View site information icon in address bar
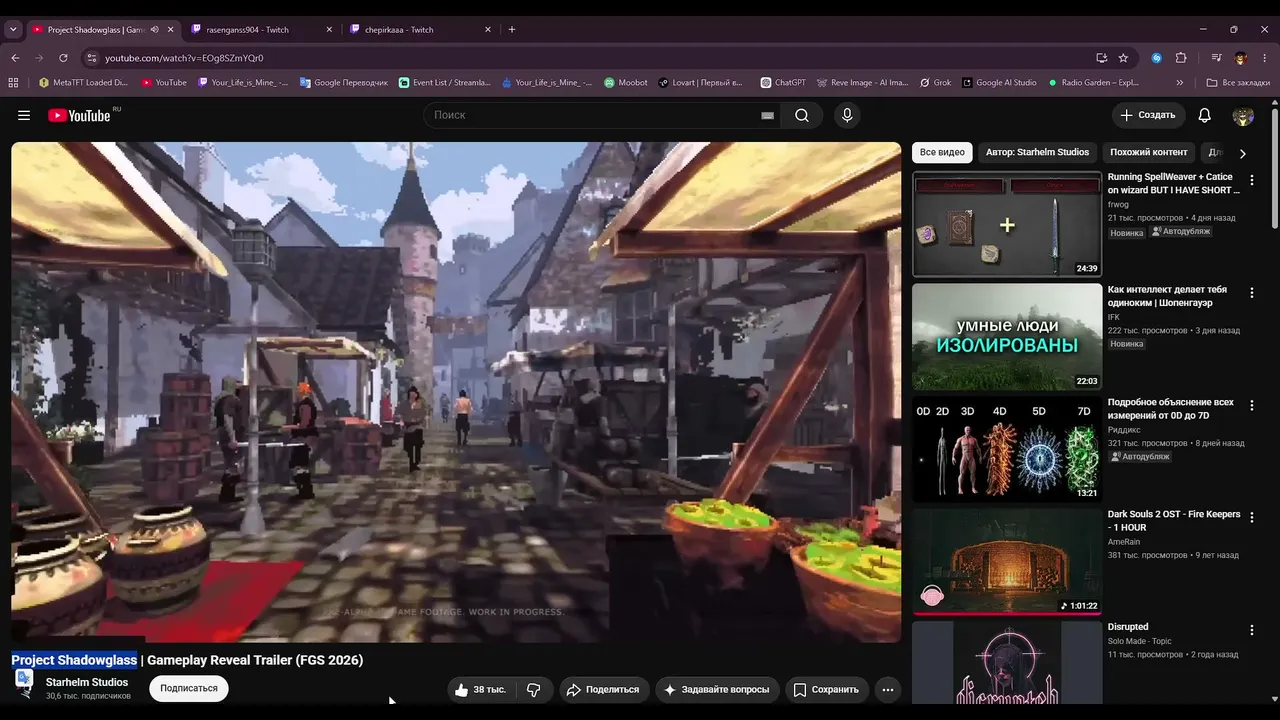The height and width of the screenshot is (720, 1280). point(91,58)
